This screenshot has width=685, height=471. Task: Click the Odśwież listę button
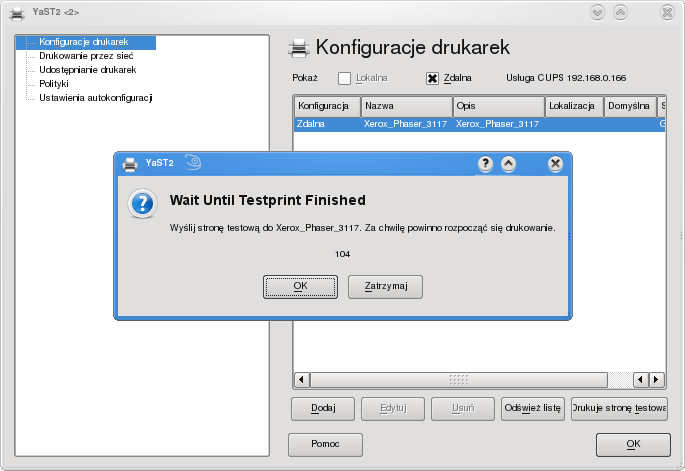point(533,408)
